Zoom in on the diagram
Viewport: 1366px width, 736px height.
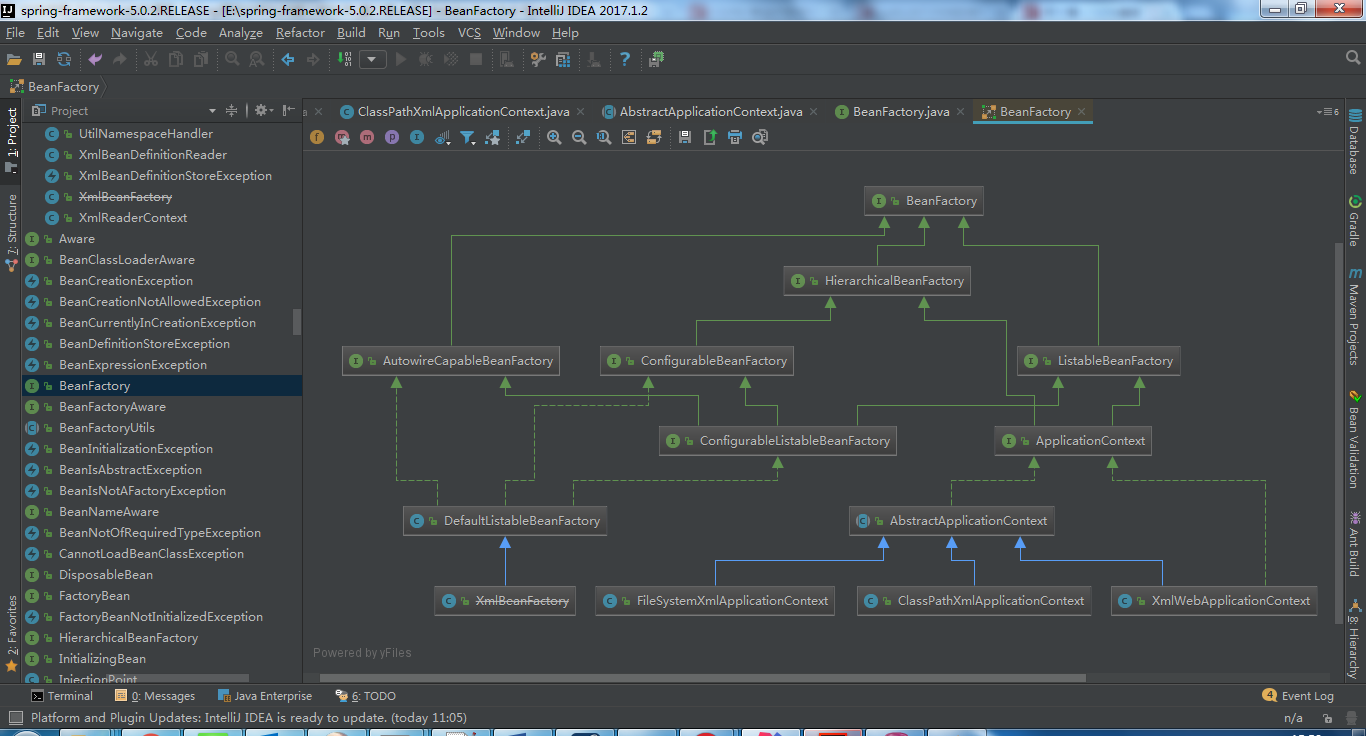coord(554,137)
